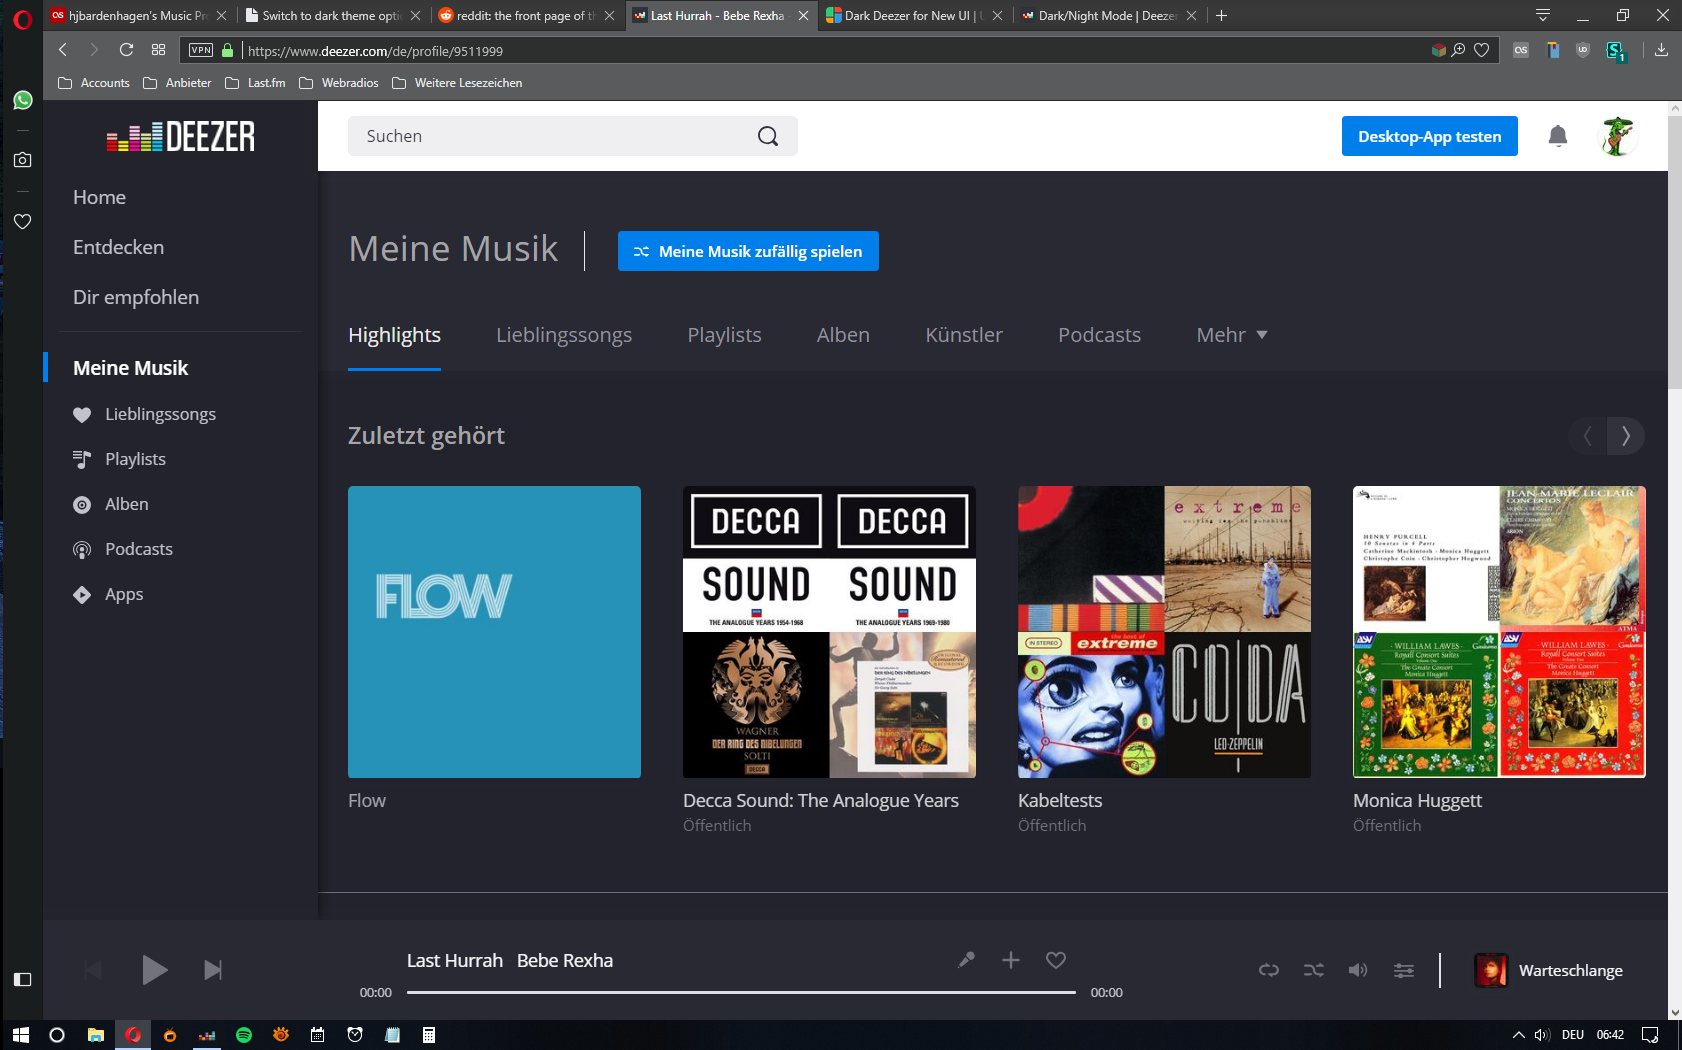Go to Home in sidebar

coord(99,197)
